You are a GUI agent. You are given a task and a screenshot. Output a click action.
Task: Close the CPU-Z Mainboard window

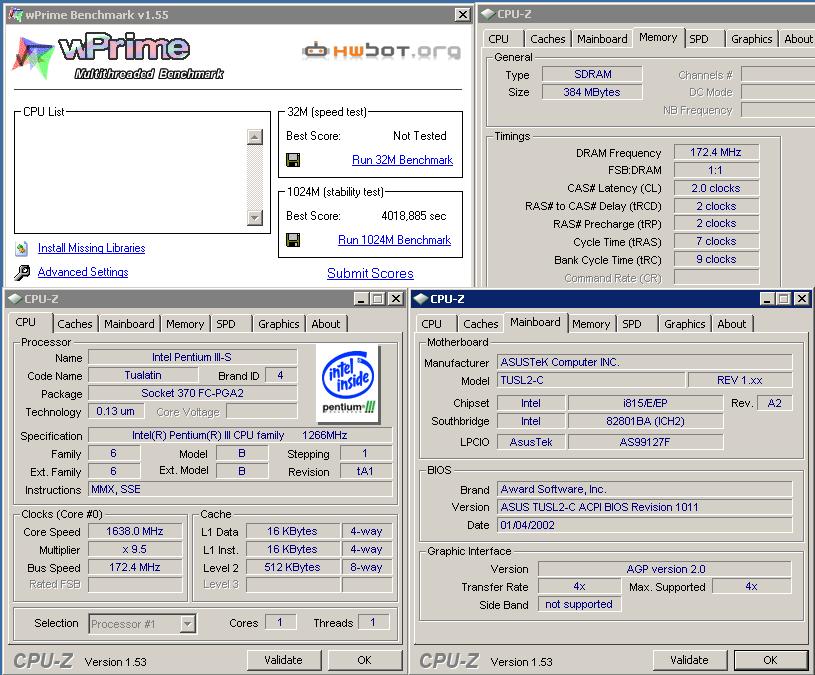pyautogui.click(x=802, y=299)
